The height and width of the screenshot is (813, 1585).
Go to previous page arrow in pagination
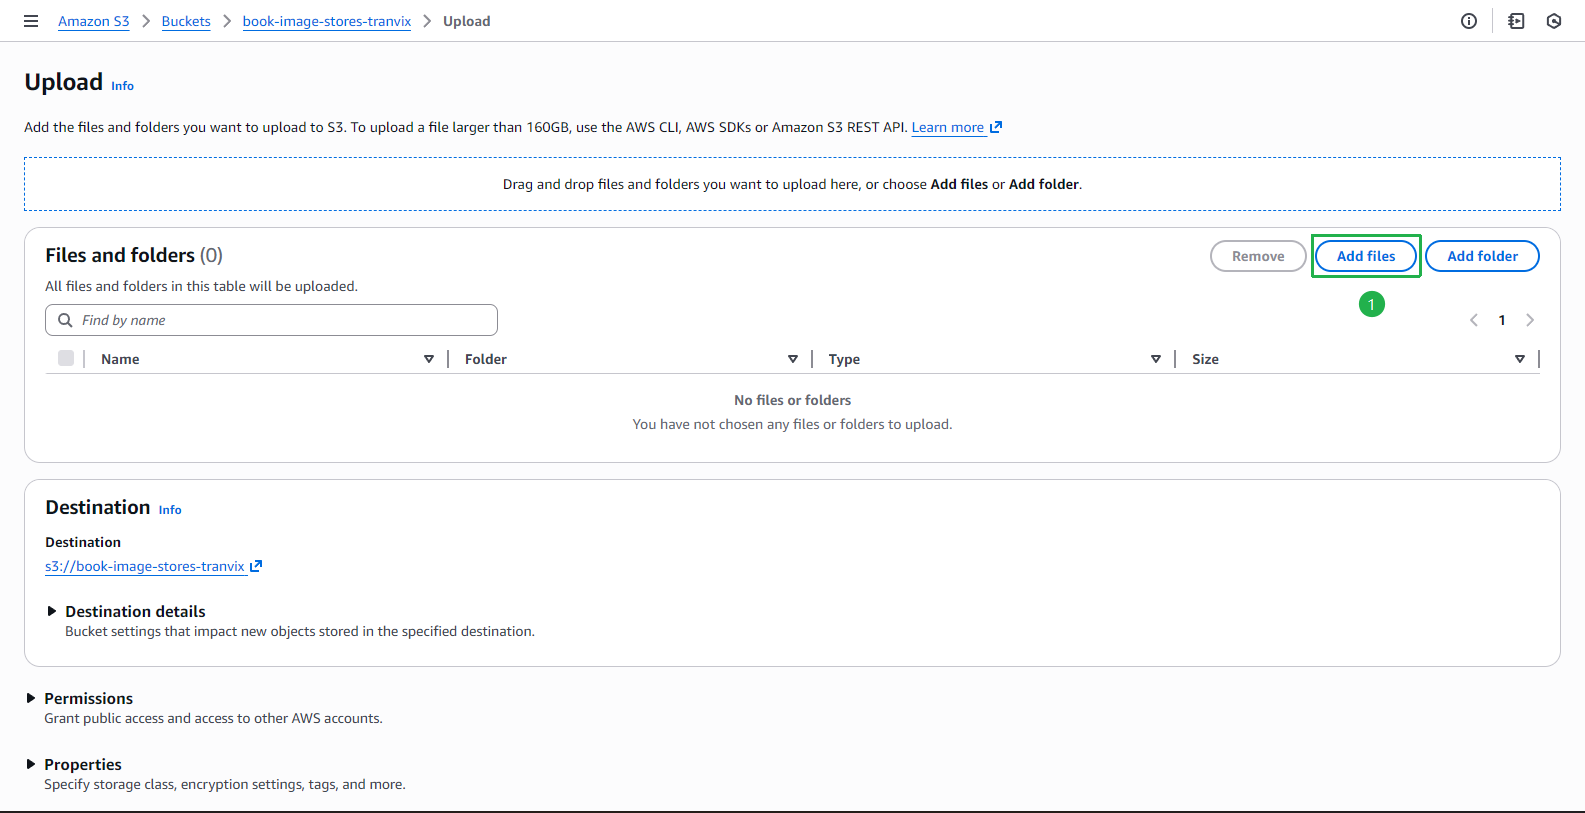click(1474, 320)
